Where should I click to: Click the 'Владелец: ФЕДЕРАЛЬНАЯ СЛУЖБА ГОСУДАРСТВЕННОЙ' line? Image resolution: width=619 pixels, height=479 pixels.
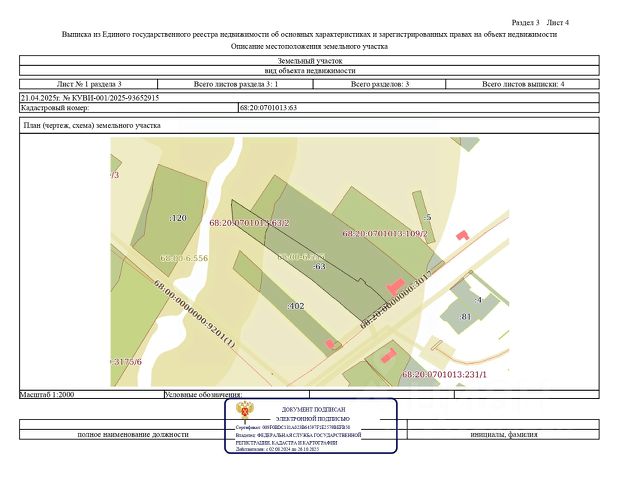[x=298, y=435]
